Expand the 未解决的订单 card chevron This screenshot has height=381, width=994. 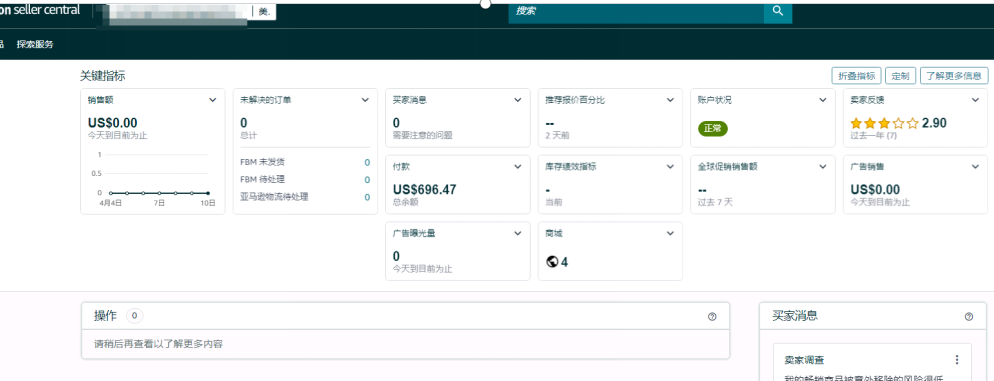[365, 100]
